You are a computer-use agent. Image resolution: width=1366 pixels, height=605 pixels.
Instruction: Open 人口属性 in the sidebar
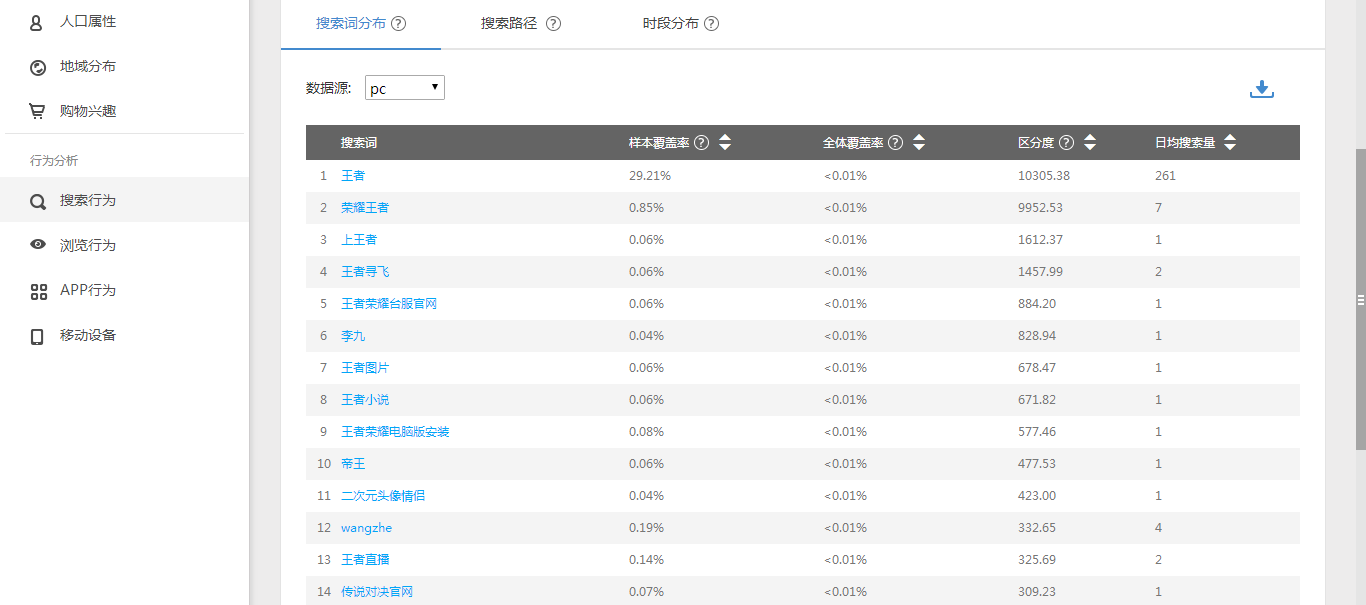[x=88, y=21]
